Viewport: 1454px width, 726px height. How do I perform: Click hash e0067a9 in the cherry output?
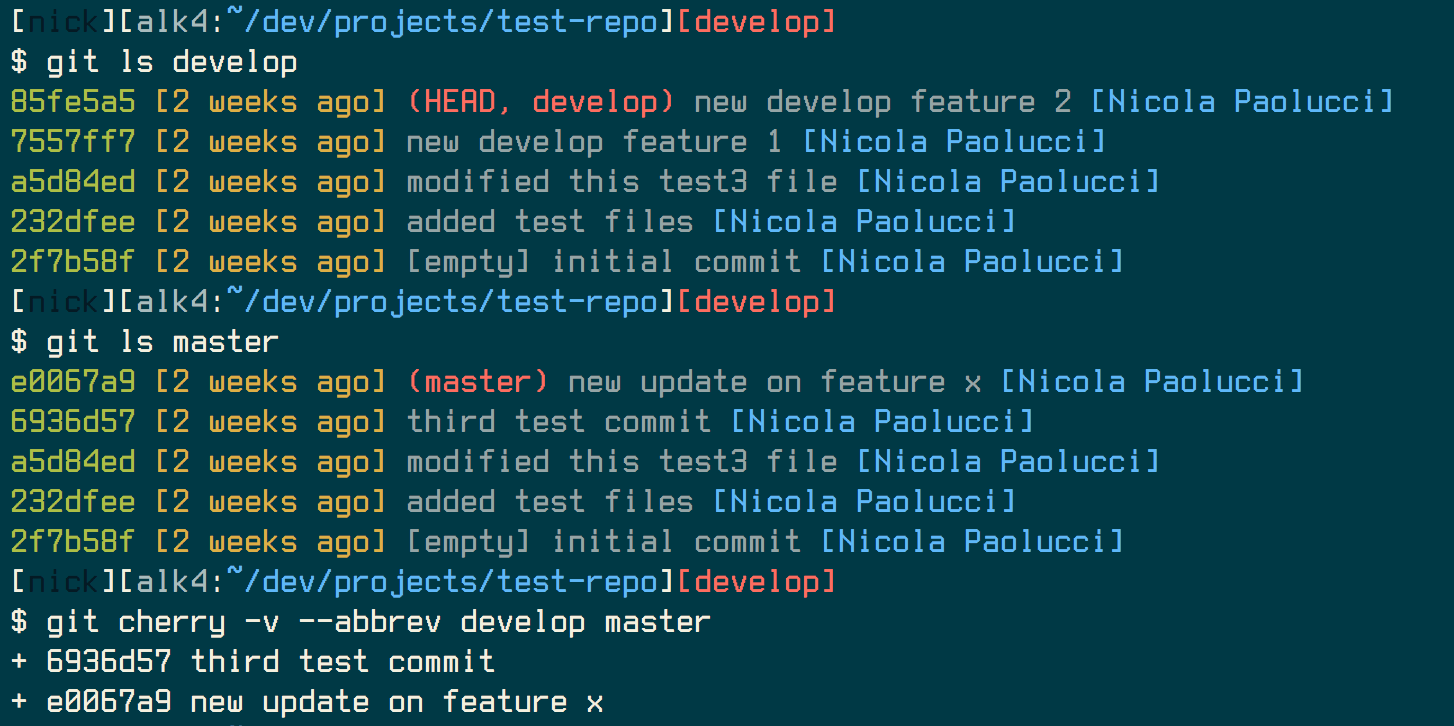(x=108, y=702)
